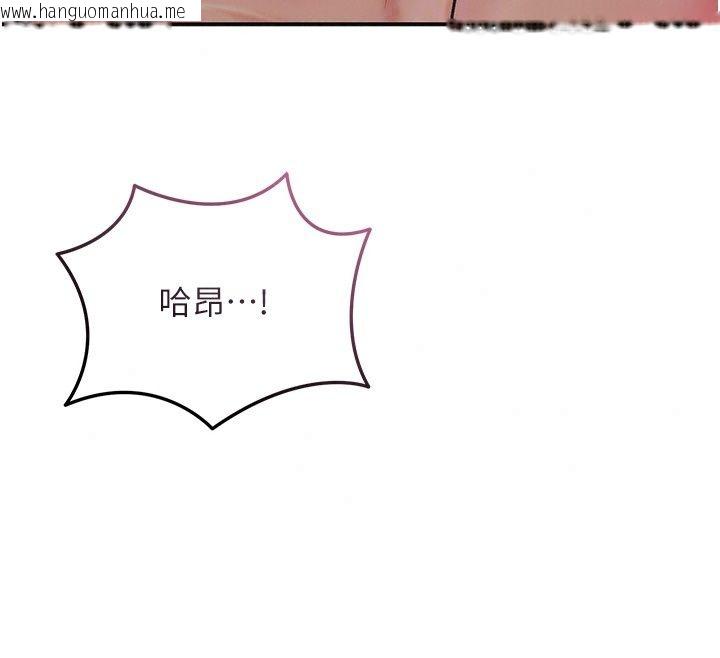The image size is (720, 658).
Task: Select the 昂 character in the bubble
Action: (x=208, y=302)
